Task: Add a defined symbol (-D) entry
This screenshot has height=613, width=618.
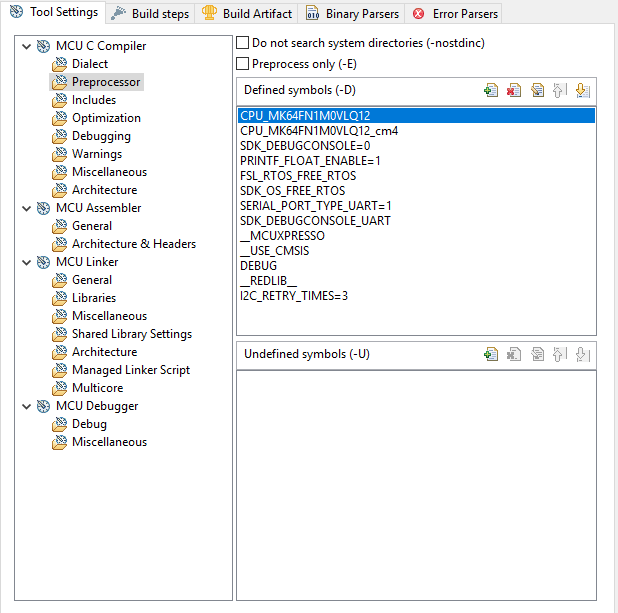Action: [491, 91]
